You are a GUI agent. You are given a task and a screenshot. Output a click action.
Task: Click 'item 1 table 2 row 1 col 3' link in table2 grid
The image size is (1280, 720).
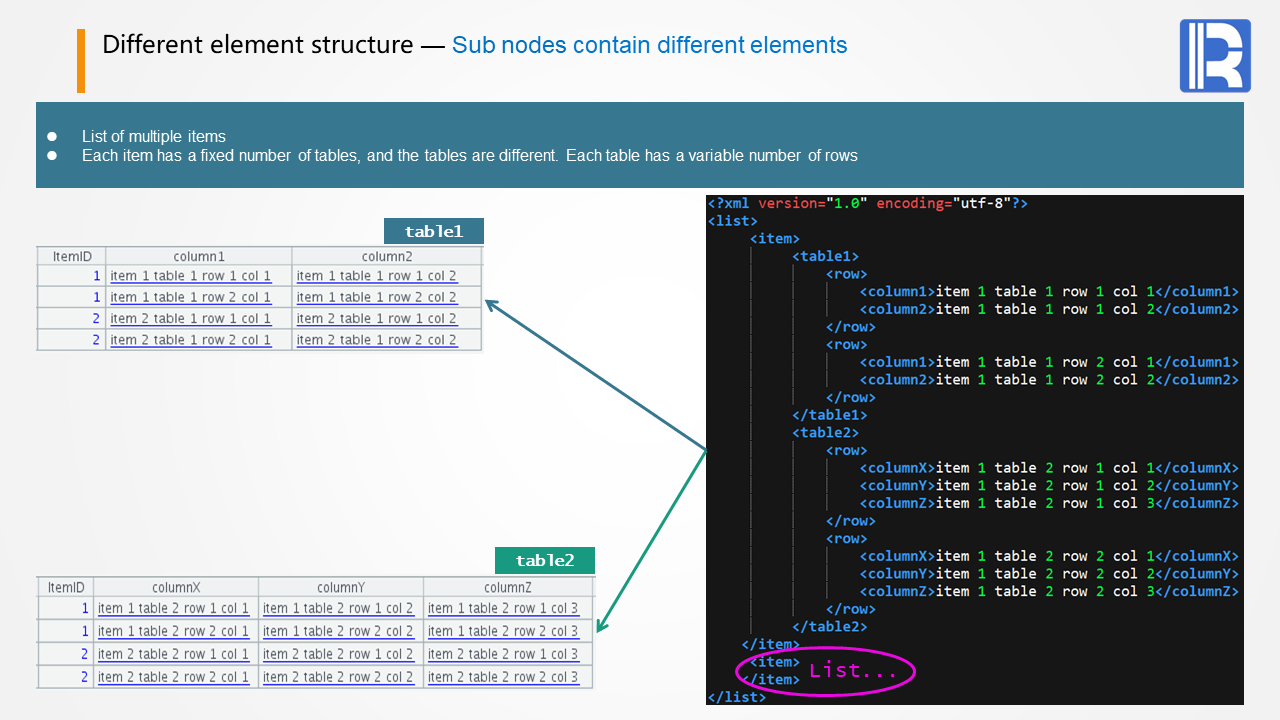click(x=503, y=608)
